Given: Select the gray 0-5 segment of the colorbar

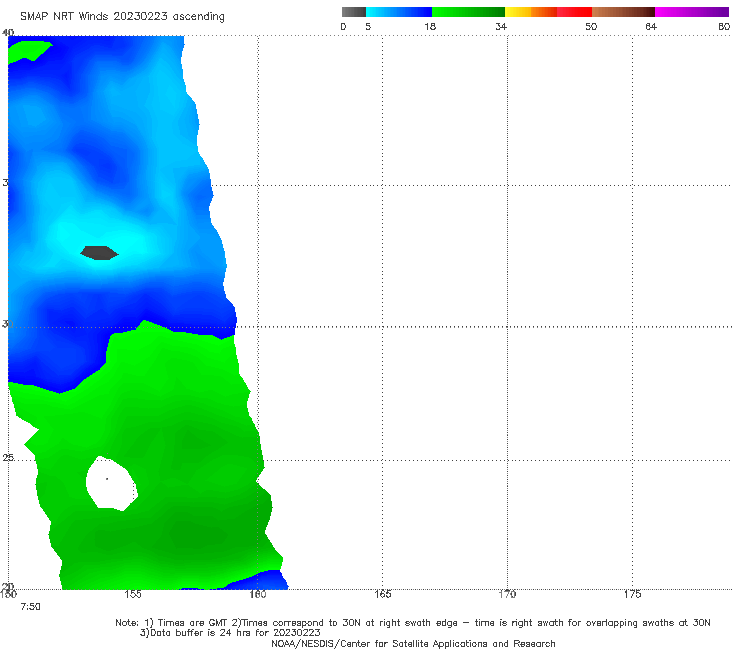Looking at the screenshot, I should [354, 12].
